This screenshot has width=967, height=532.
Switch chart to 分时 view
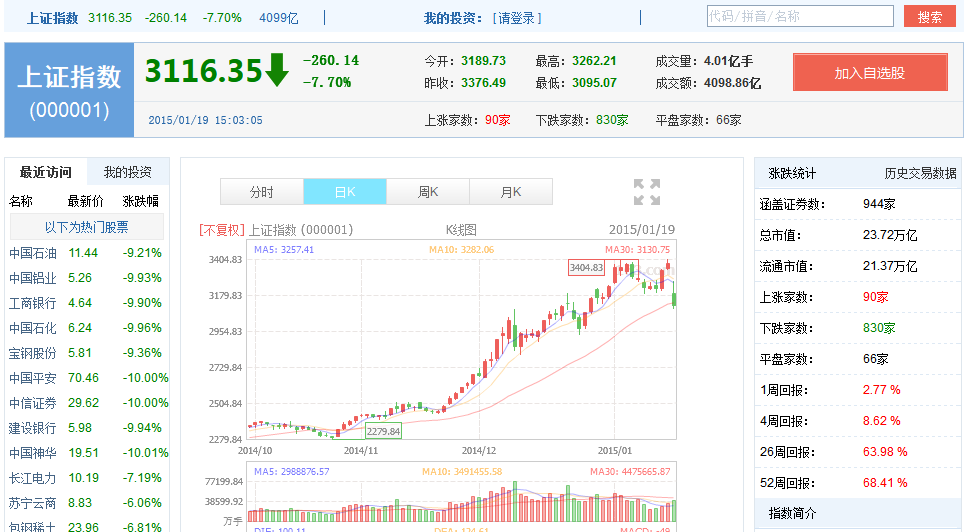(261, 192)
